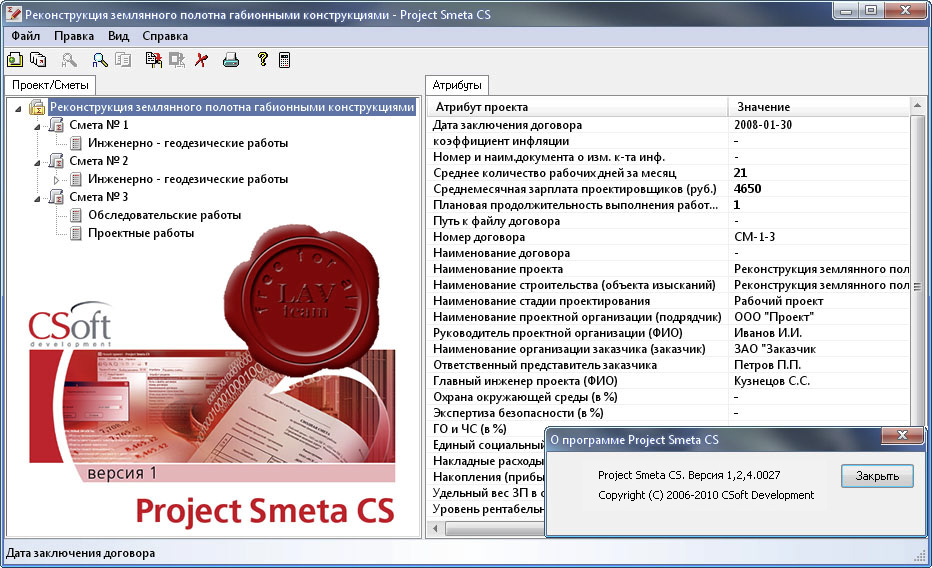The width and height of the screenshot is (932, 568).
Task: Click the blue magnifier search icon
Action: click(100, 59)
